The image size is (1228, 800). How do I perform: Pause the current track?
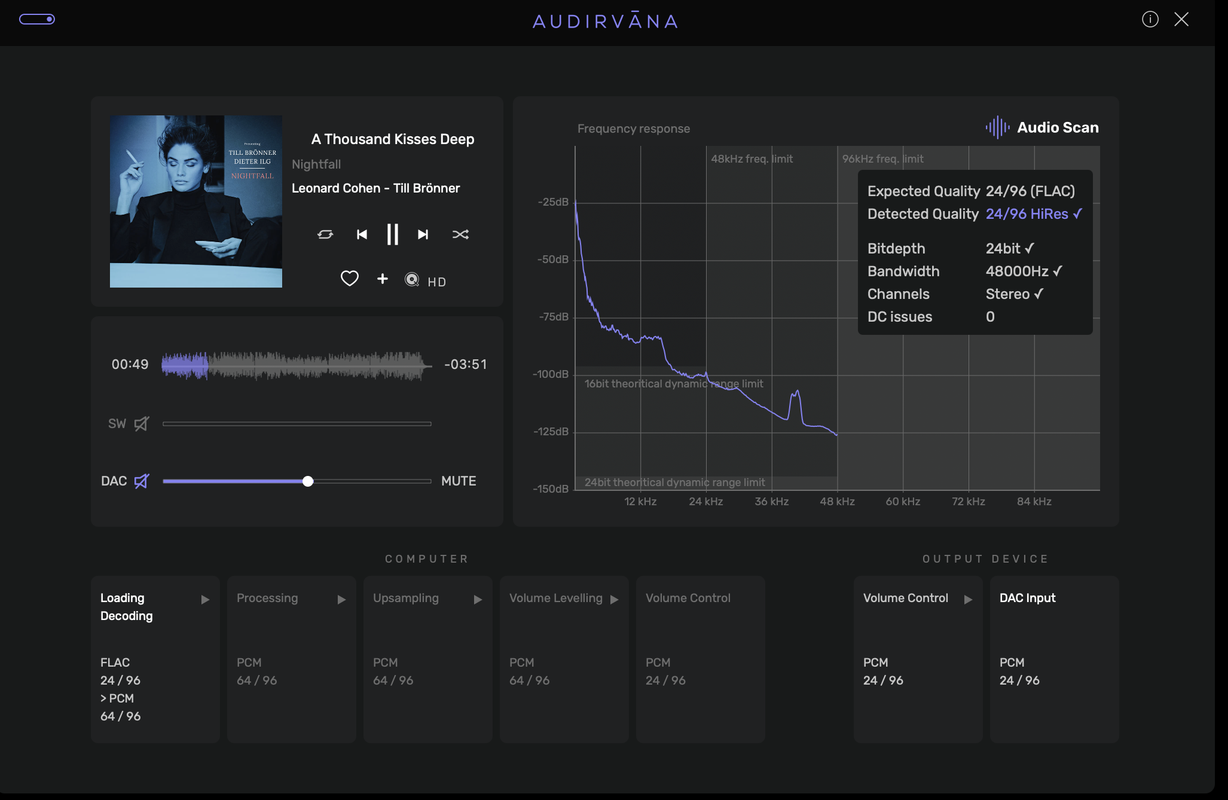(x=392, y=234)
